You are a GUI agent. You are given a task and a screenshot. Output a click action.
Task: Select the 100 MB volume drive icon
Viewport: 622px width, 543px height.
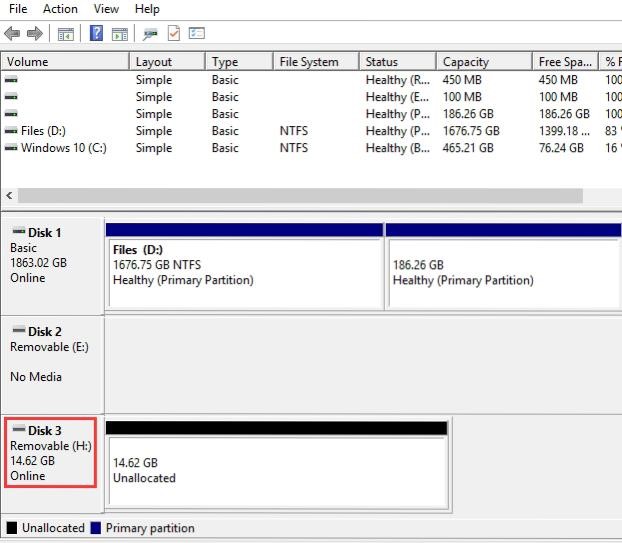click(11, 97)
